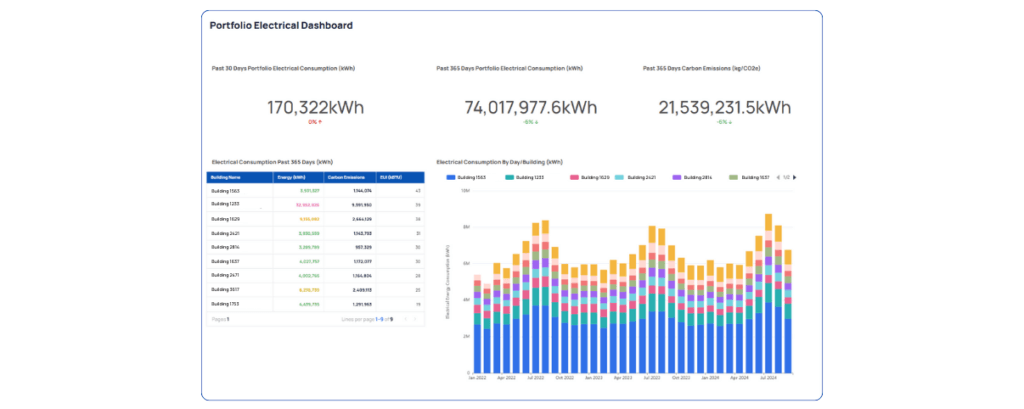Click next page arrow in table footer
The height and width of the screenshot is (409, 1024).
[x=416, y=319]
